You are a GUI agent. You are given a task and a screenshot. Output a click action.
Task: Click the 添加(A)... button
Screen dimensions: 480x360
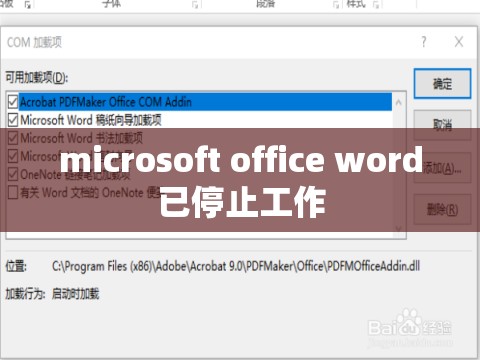point(442,168)
